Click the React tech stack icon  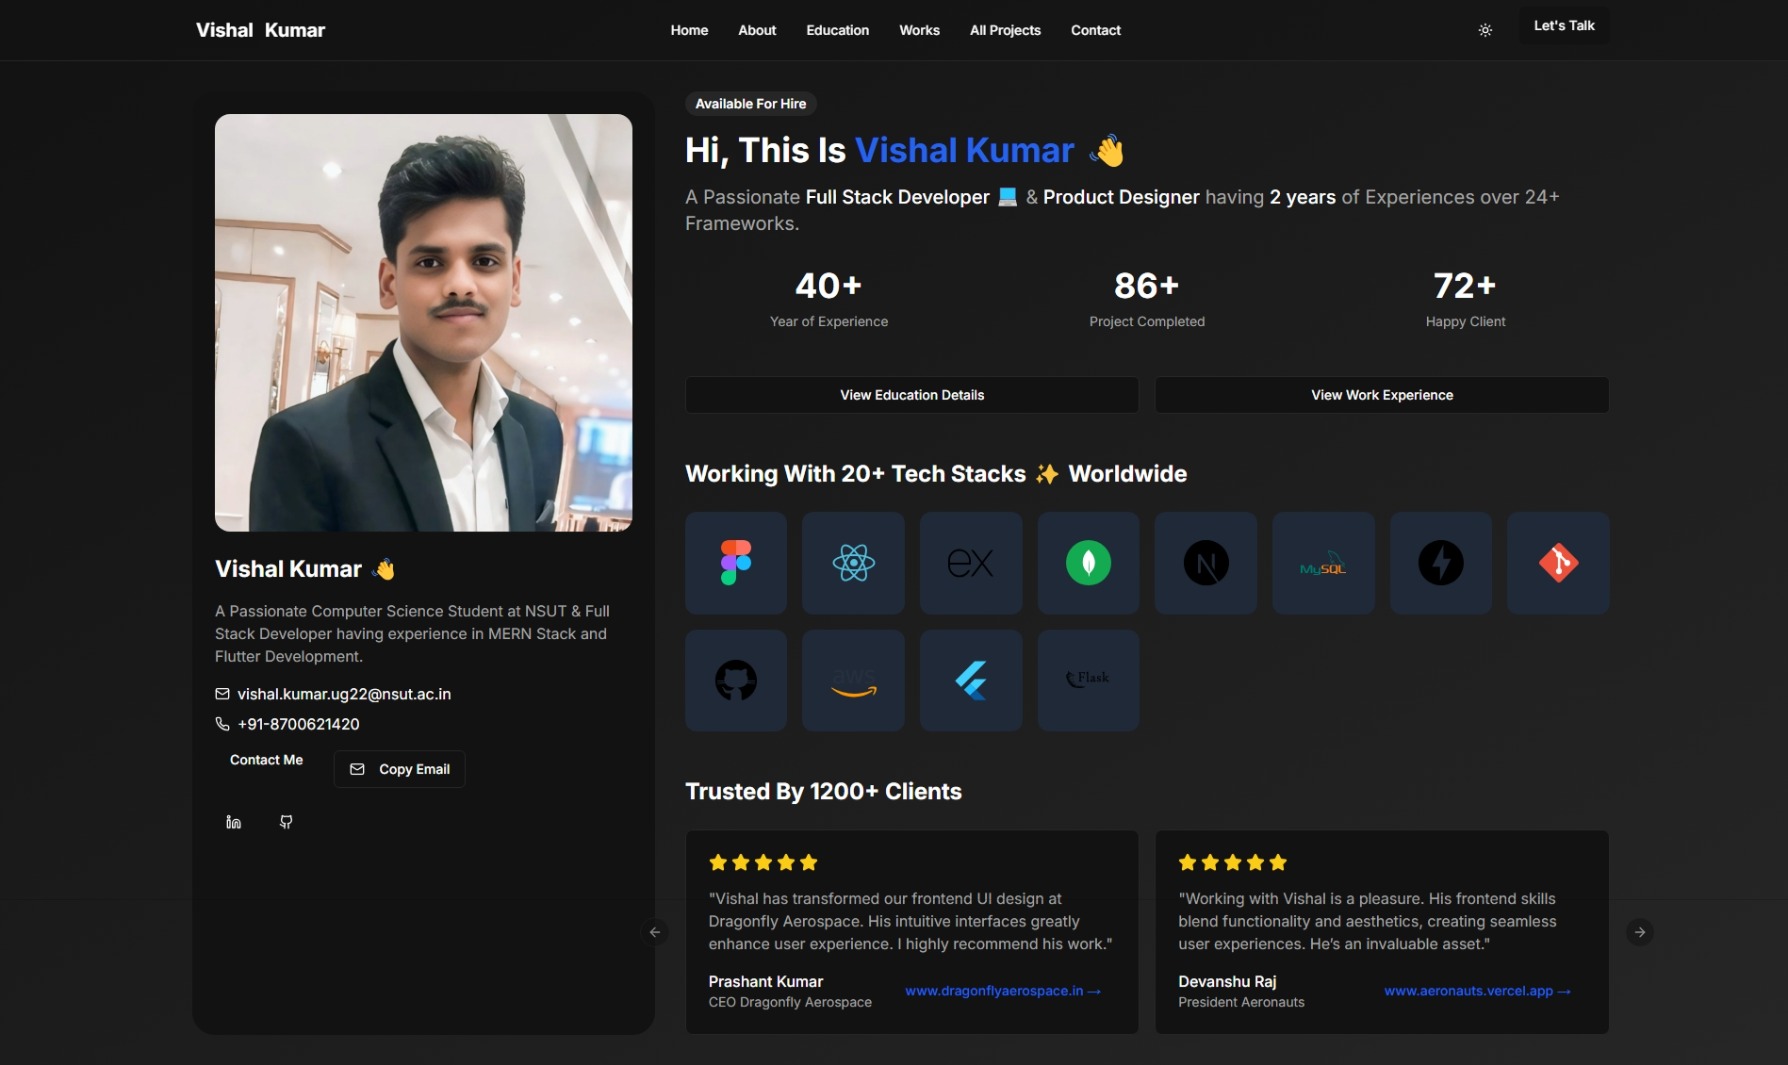click(x=852, y=563)
